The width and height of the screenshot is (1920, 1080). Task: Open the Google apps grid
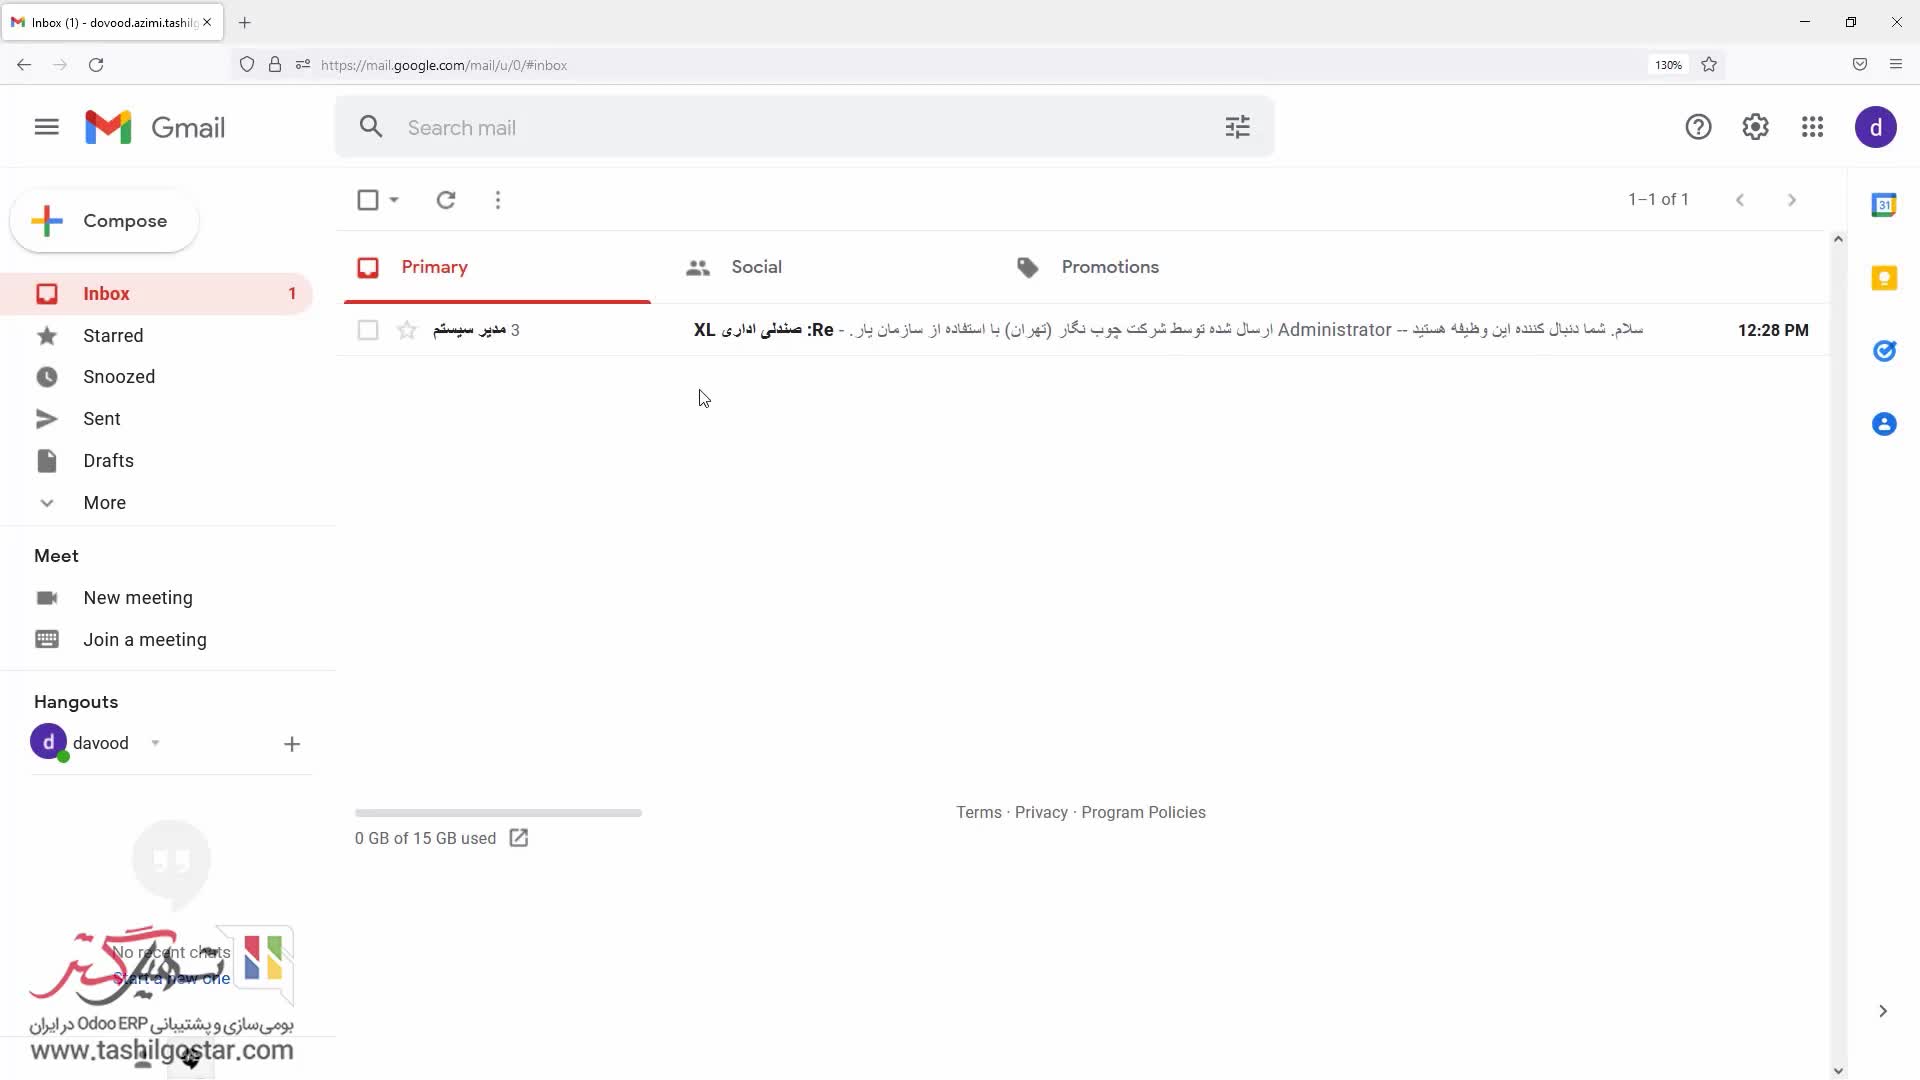(x=1812, y=127)
